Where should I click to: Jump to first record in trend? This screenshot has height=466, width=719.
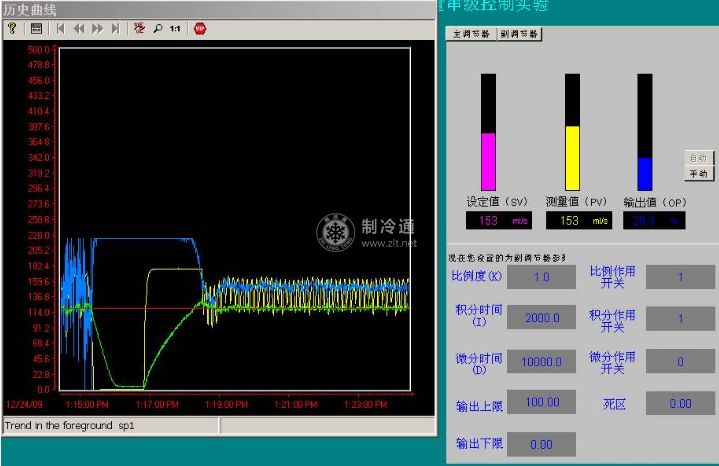[x=61, y=29]
